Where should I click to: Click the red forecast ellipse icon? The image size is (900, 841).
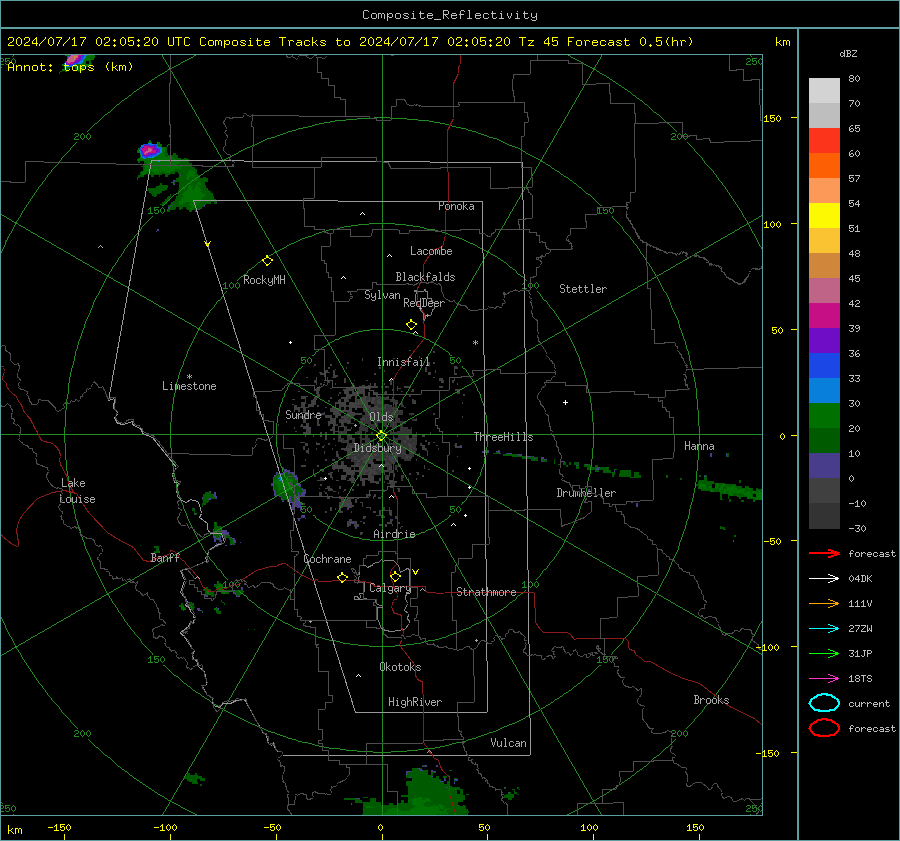(x=824, y=728)
